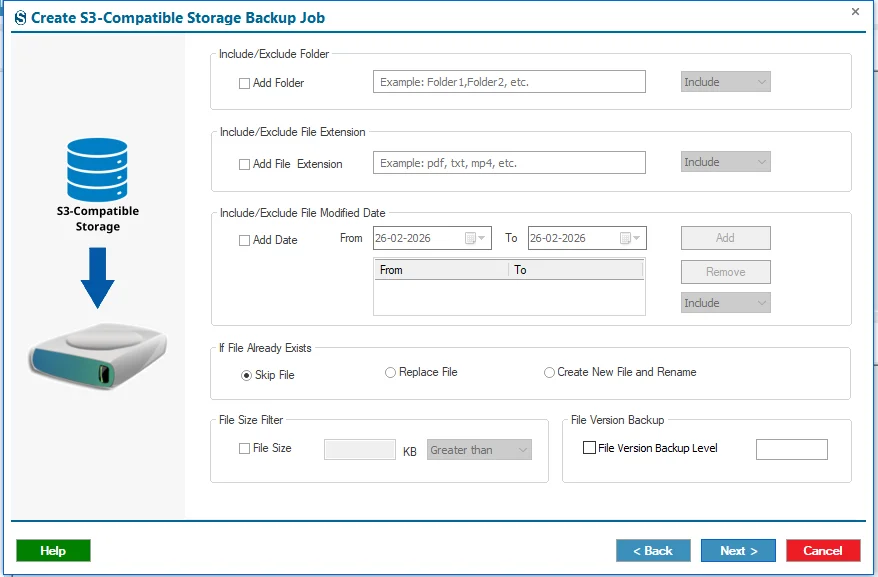Open the From date calendar picker
The height and width of the screenshot is (577, 878).
click(x=475, y=238)
